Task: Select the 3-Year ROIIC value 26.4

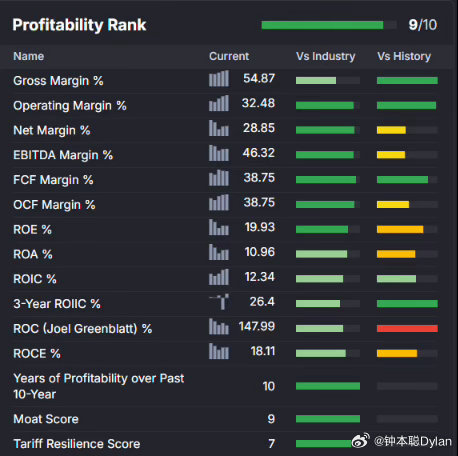Action: click(262, 301)
